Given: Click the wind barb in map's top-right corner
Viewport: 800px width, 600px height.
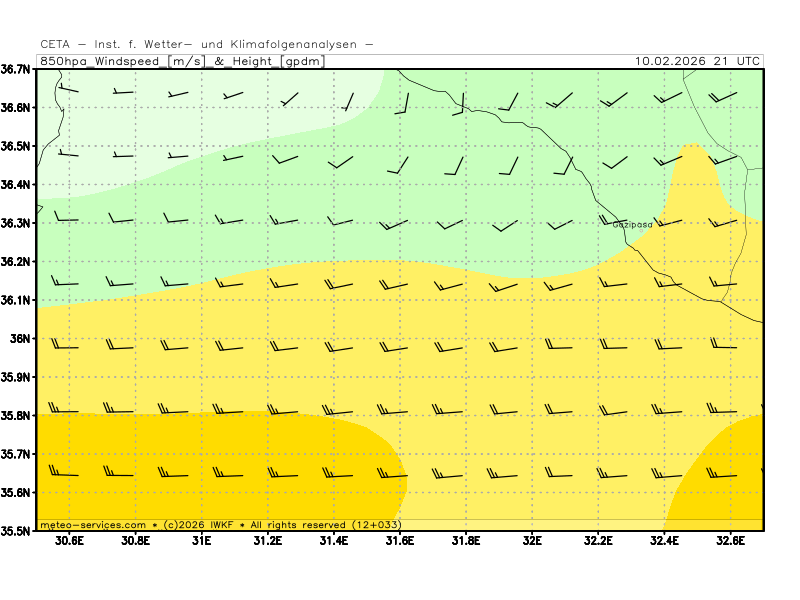Looking at the screenshot, I should [x=722, y=97].
